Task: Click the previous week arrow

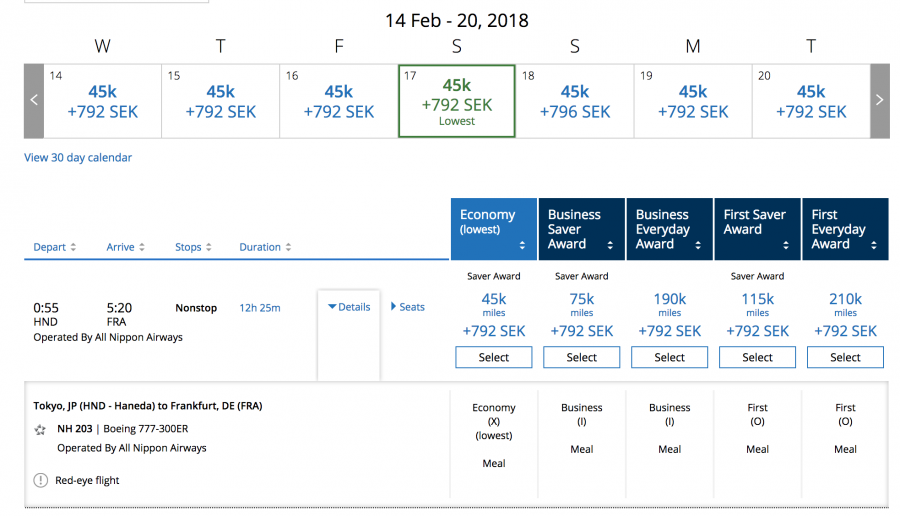Action: 34,101
